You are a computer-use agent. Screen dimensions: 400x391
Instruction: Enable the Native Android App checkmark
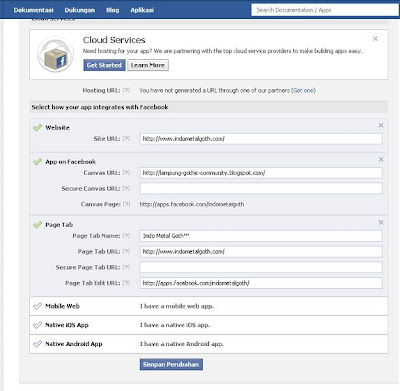pos(38,344)
